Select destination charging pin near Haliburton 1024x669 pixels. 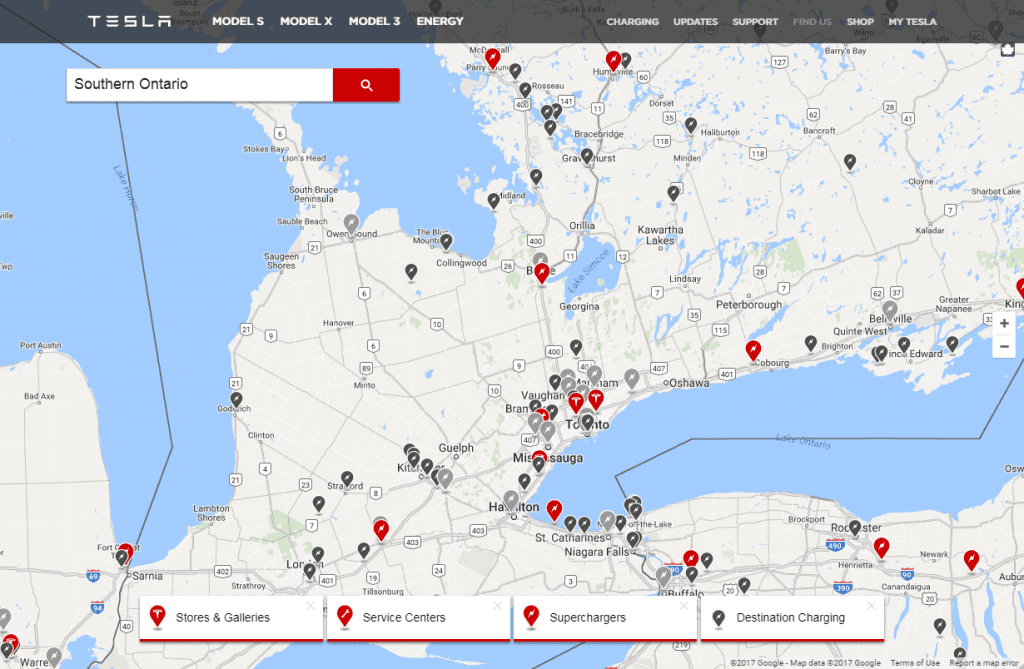pos(691,124)
